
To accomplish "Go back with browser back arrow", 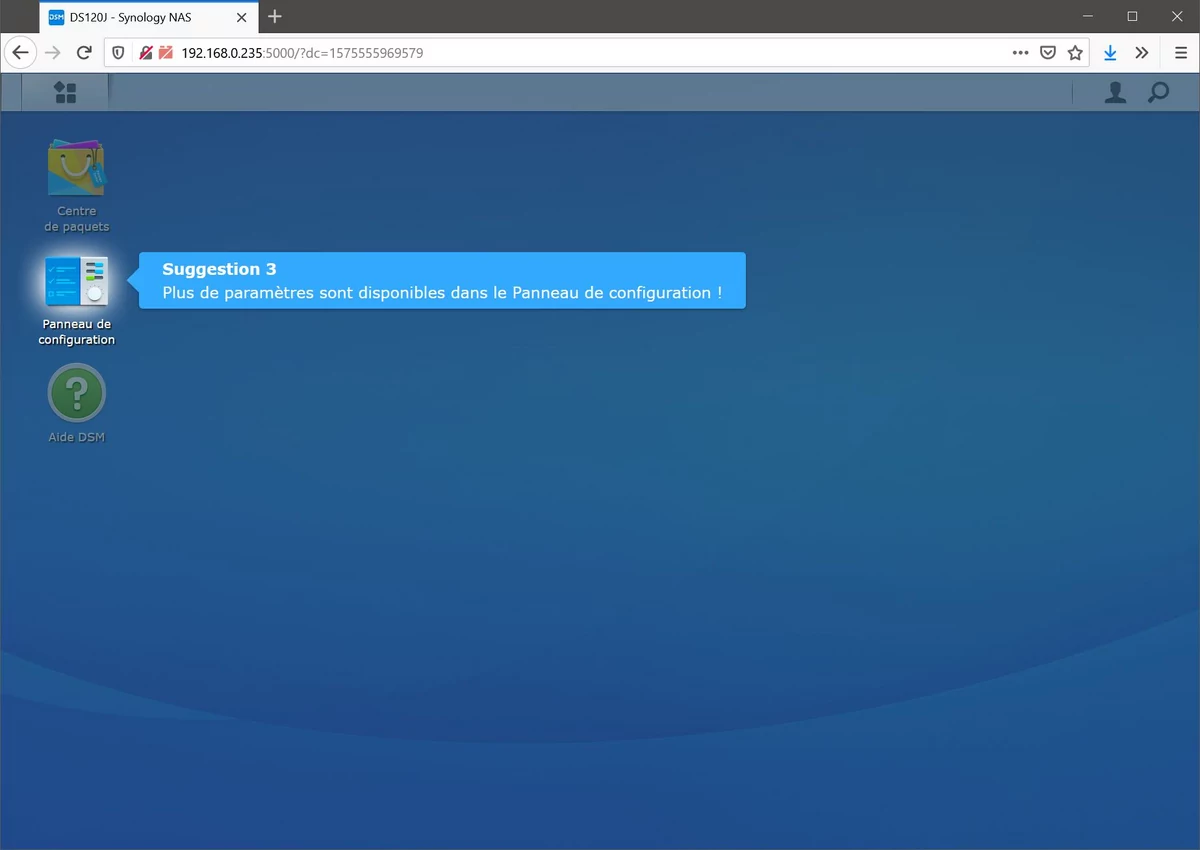I will 21,53.
